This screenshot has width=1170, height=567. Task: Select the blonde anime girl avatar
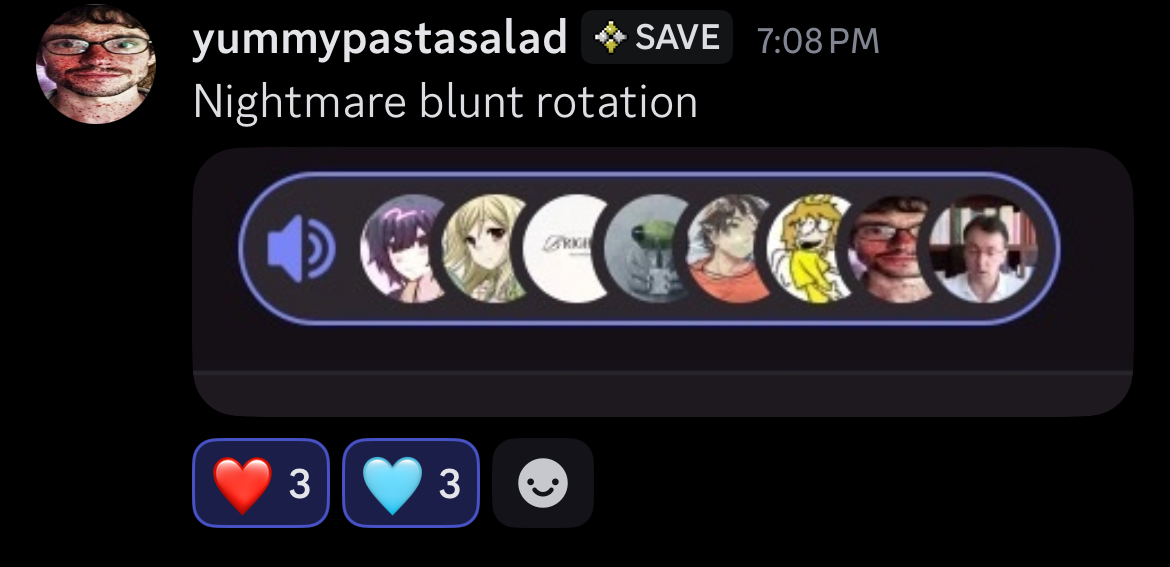pos(484,248)
